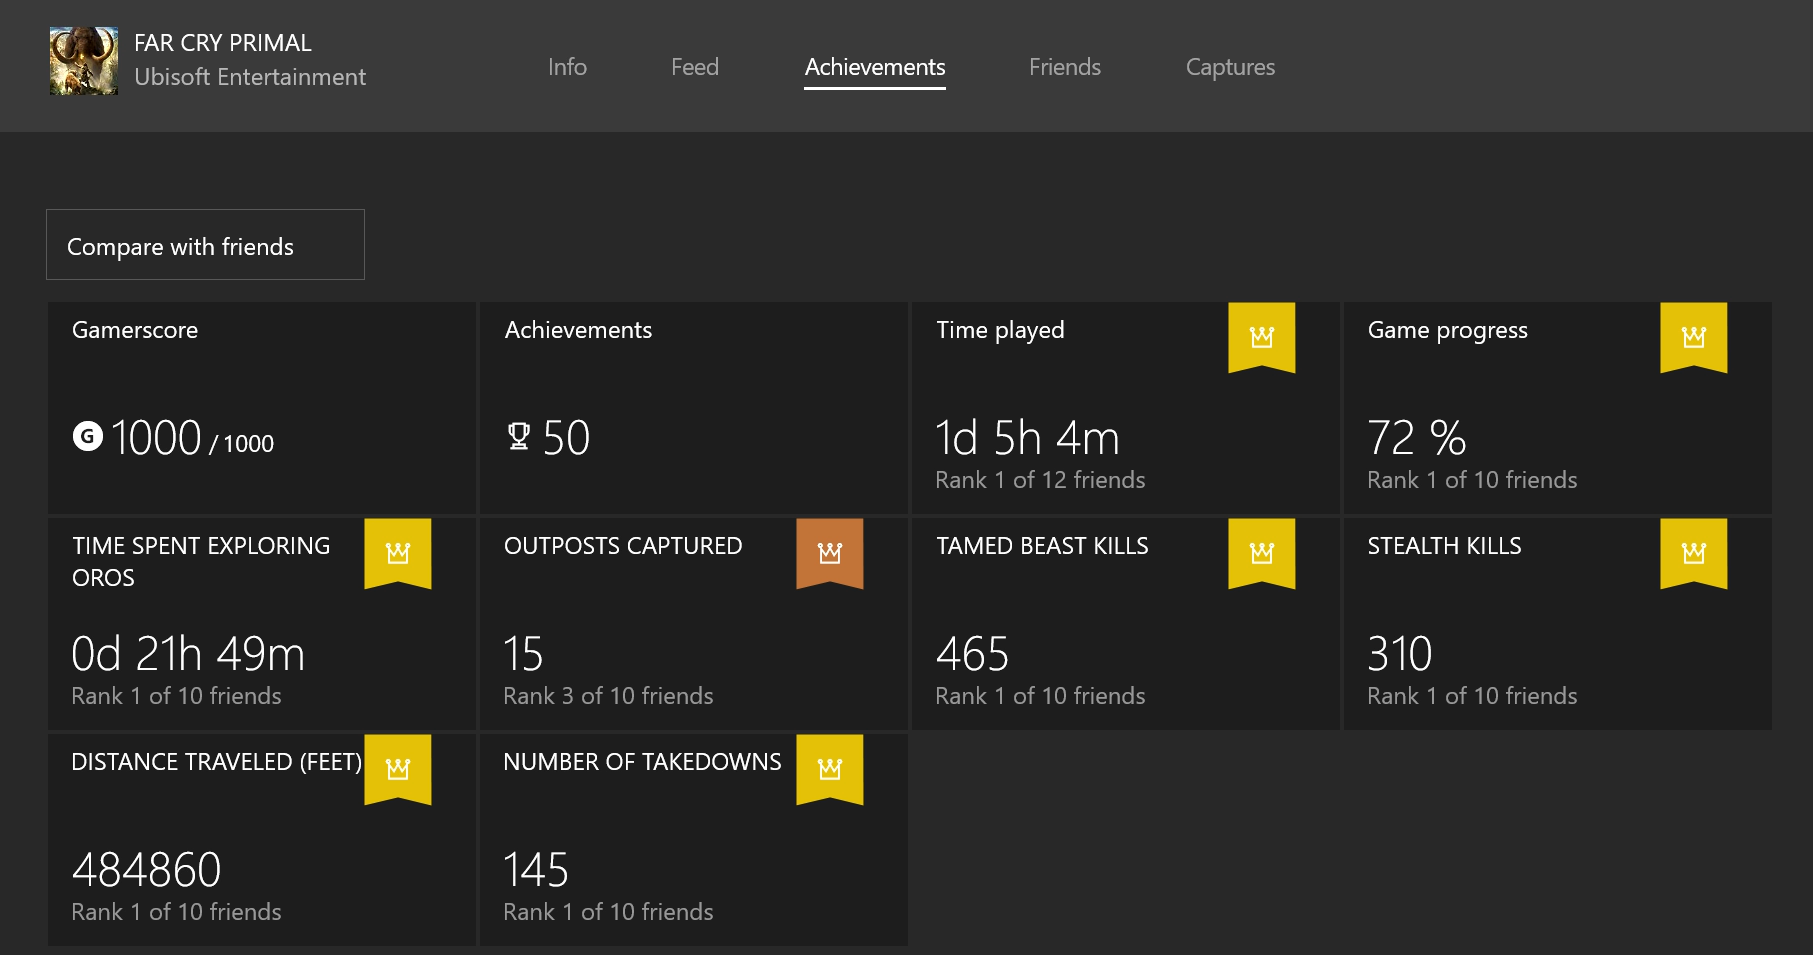The image size is (1813, 955).
Task: Click crown badge on Number of Takedowns
Action: pos(830,769)
